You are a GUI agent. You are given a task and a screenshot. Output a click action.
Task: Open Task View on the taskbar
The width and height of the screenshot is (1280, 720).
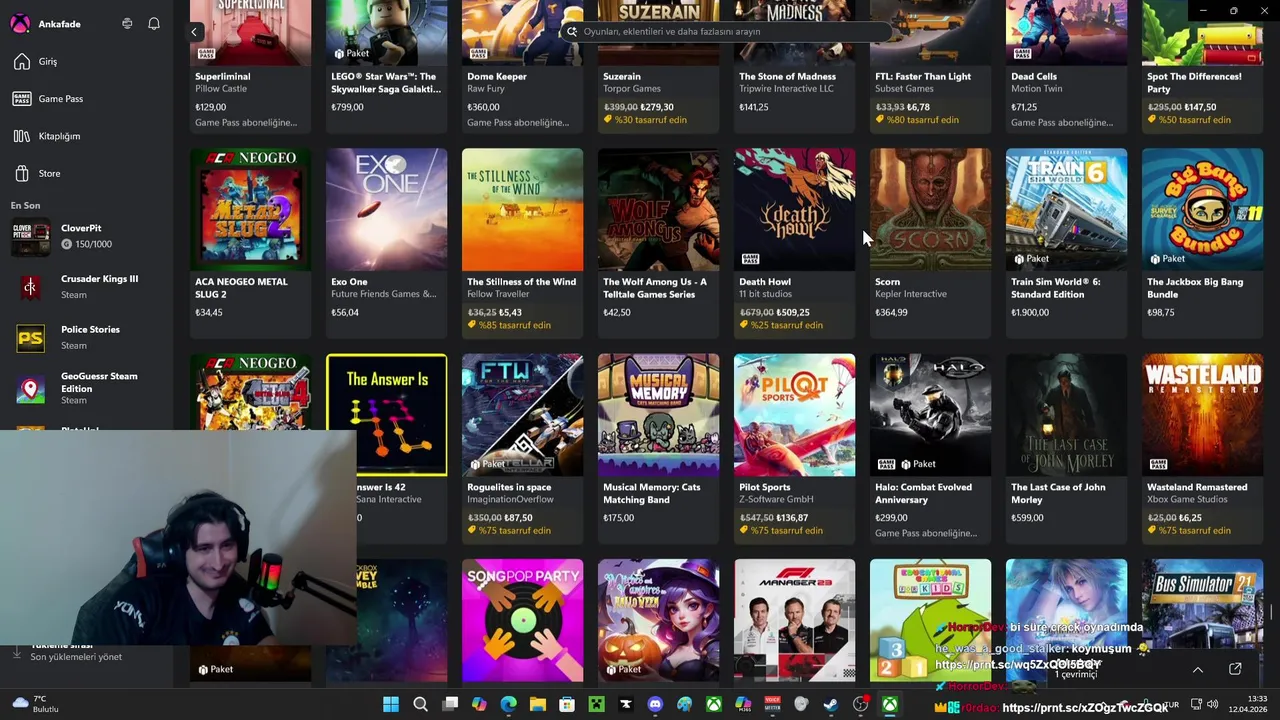[x=450, y=704]
